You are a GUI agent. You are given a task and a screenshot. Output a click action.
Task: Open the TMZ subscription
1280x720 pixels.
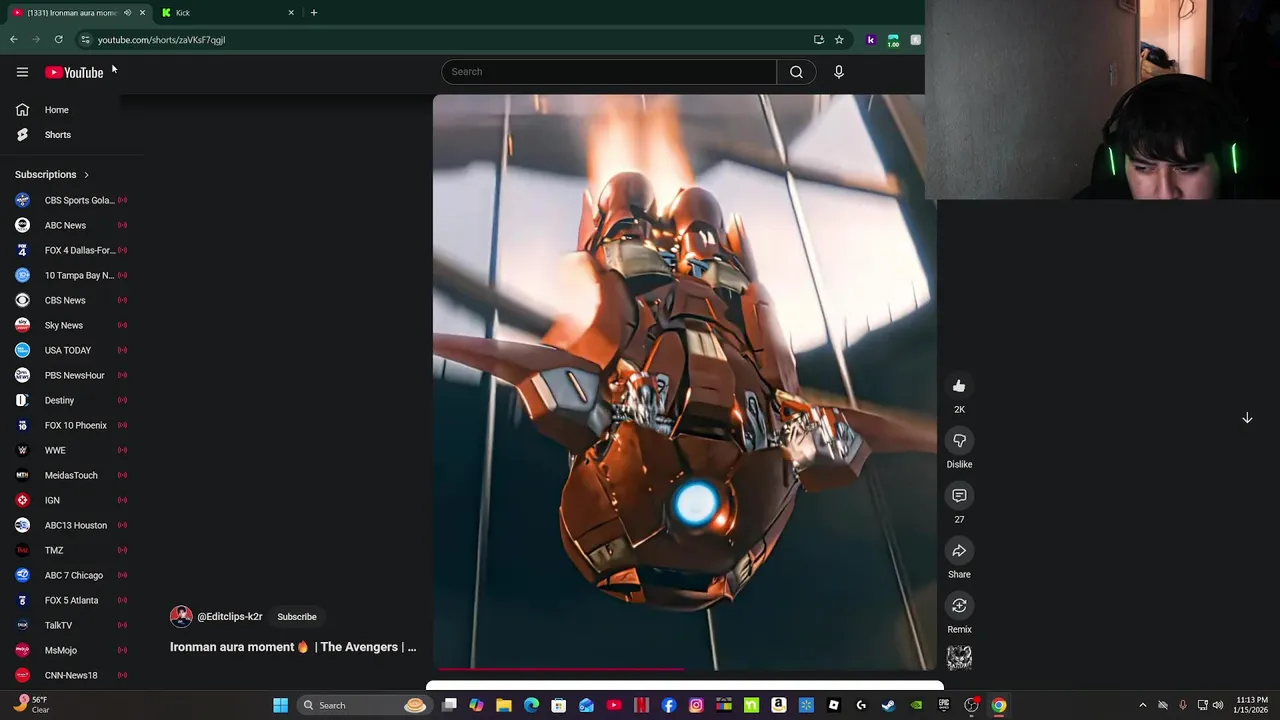[72, 550]
